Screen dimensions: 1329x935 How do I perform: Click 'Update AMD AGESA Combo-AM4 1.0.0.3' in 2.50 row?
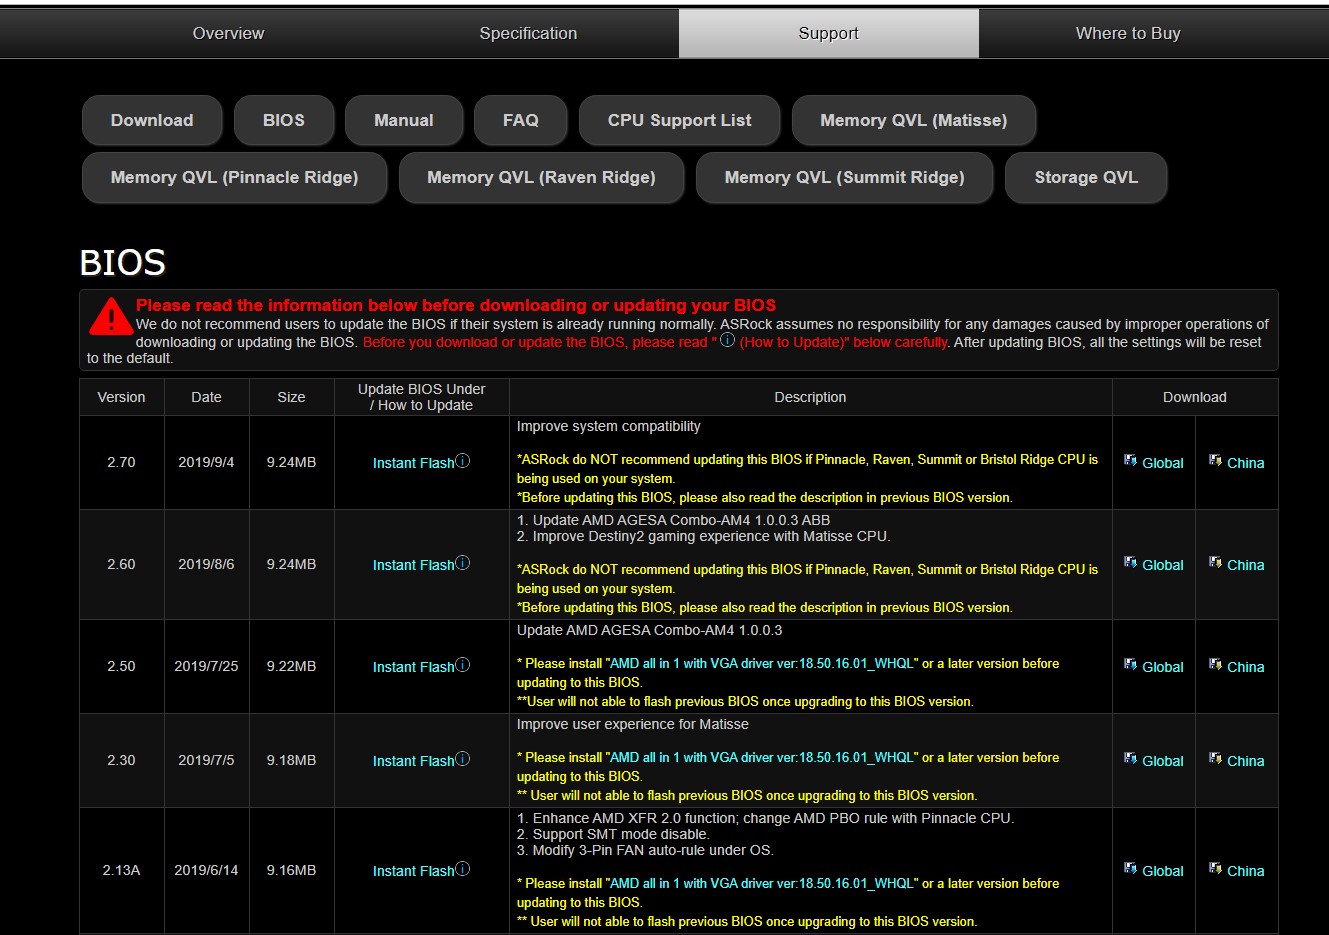tap(649, 630)
